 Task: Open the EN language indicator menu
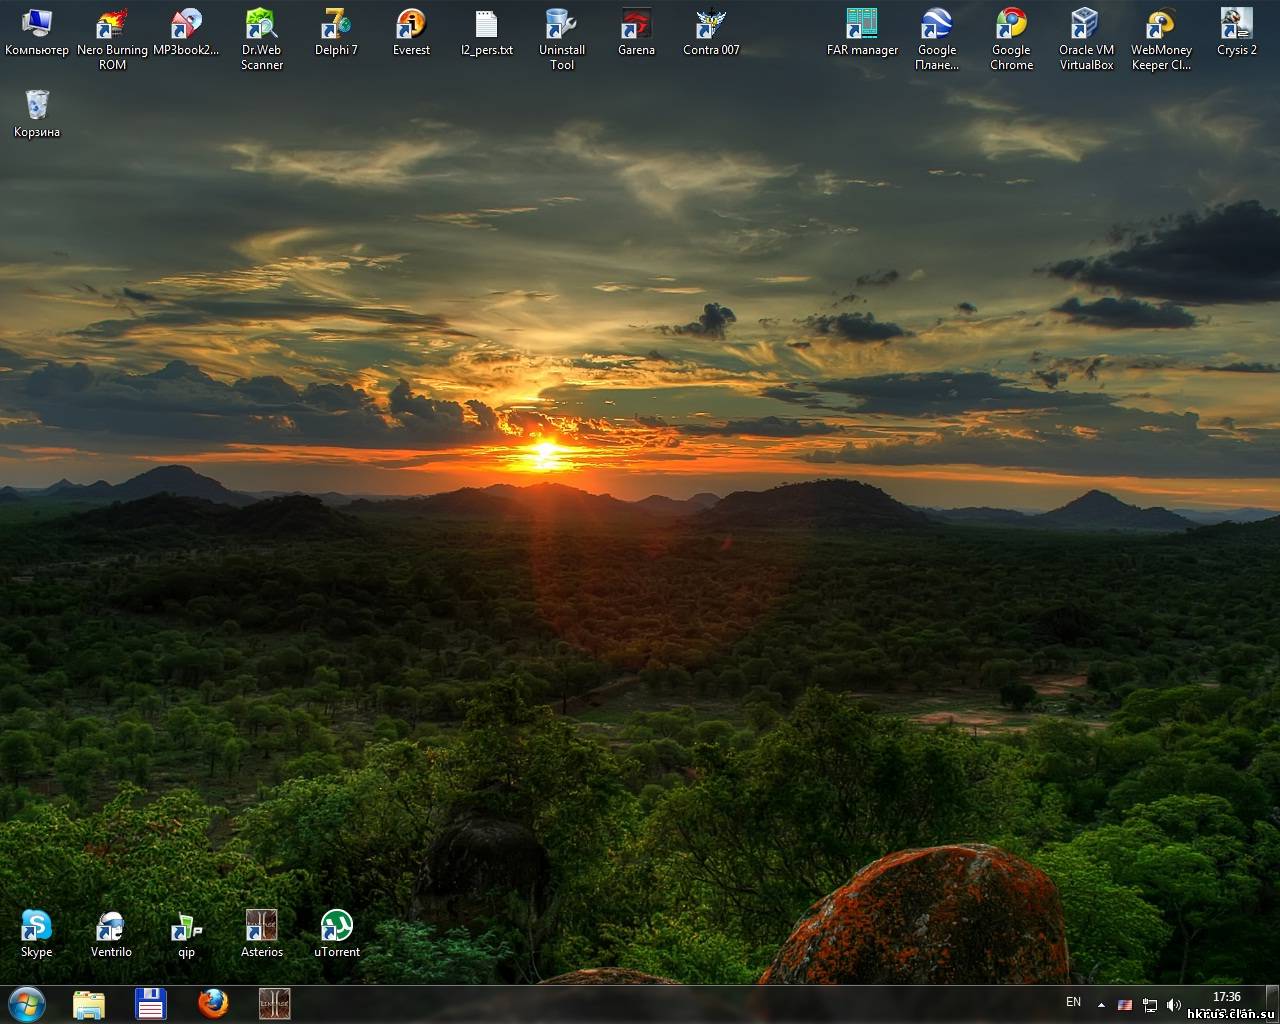click(x=1073, y=1002)
